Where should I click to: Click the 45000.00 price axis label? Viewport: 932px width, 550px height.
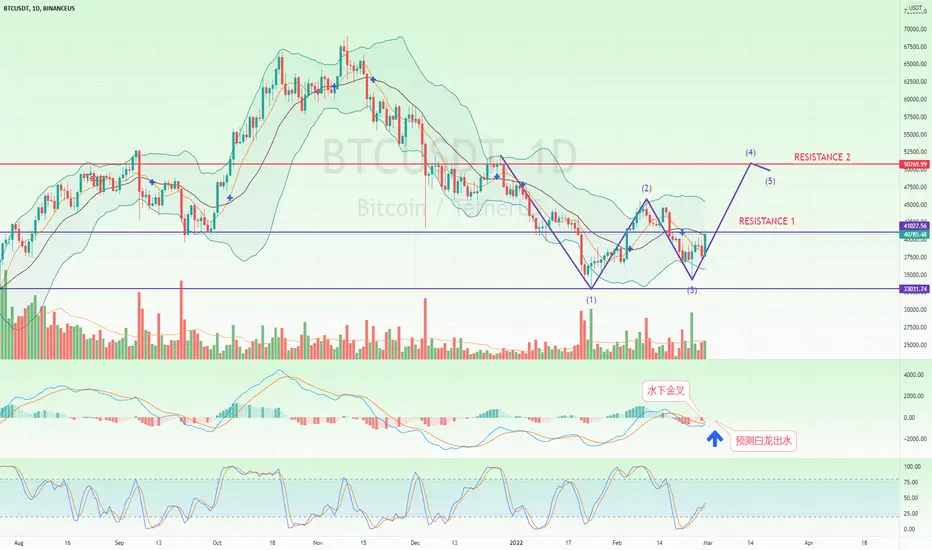coord(915,205)
